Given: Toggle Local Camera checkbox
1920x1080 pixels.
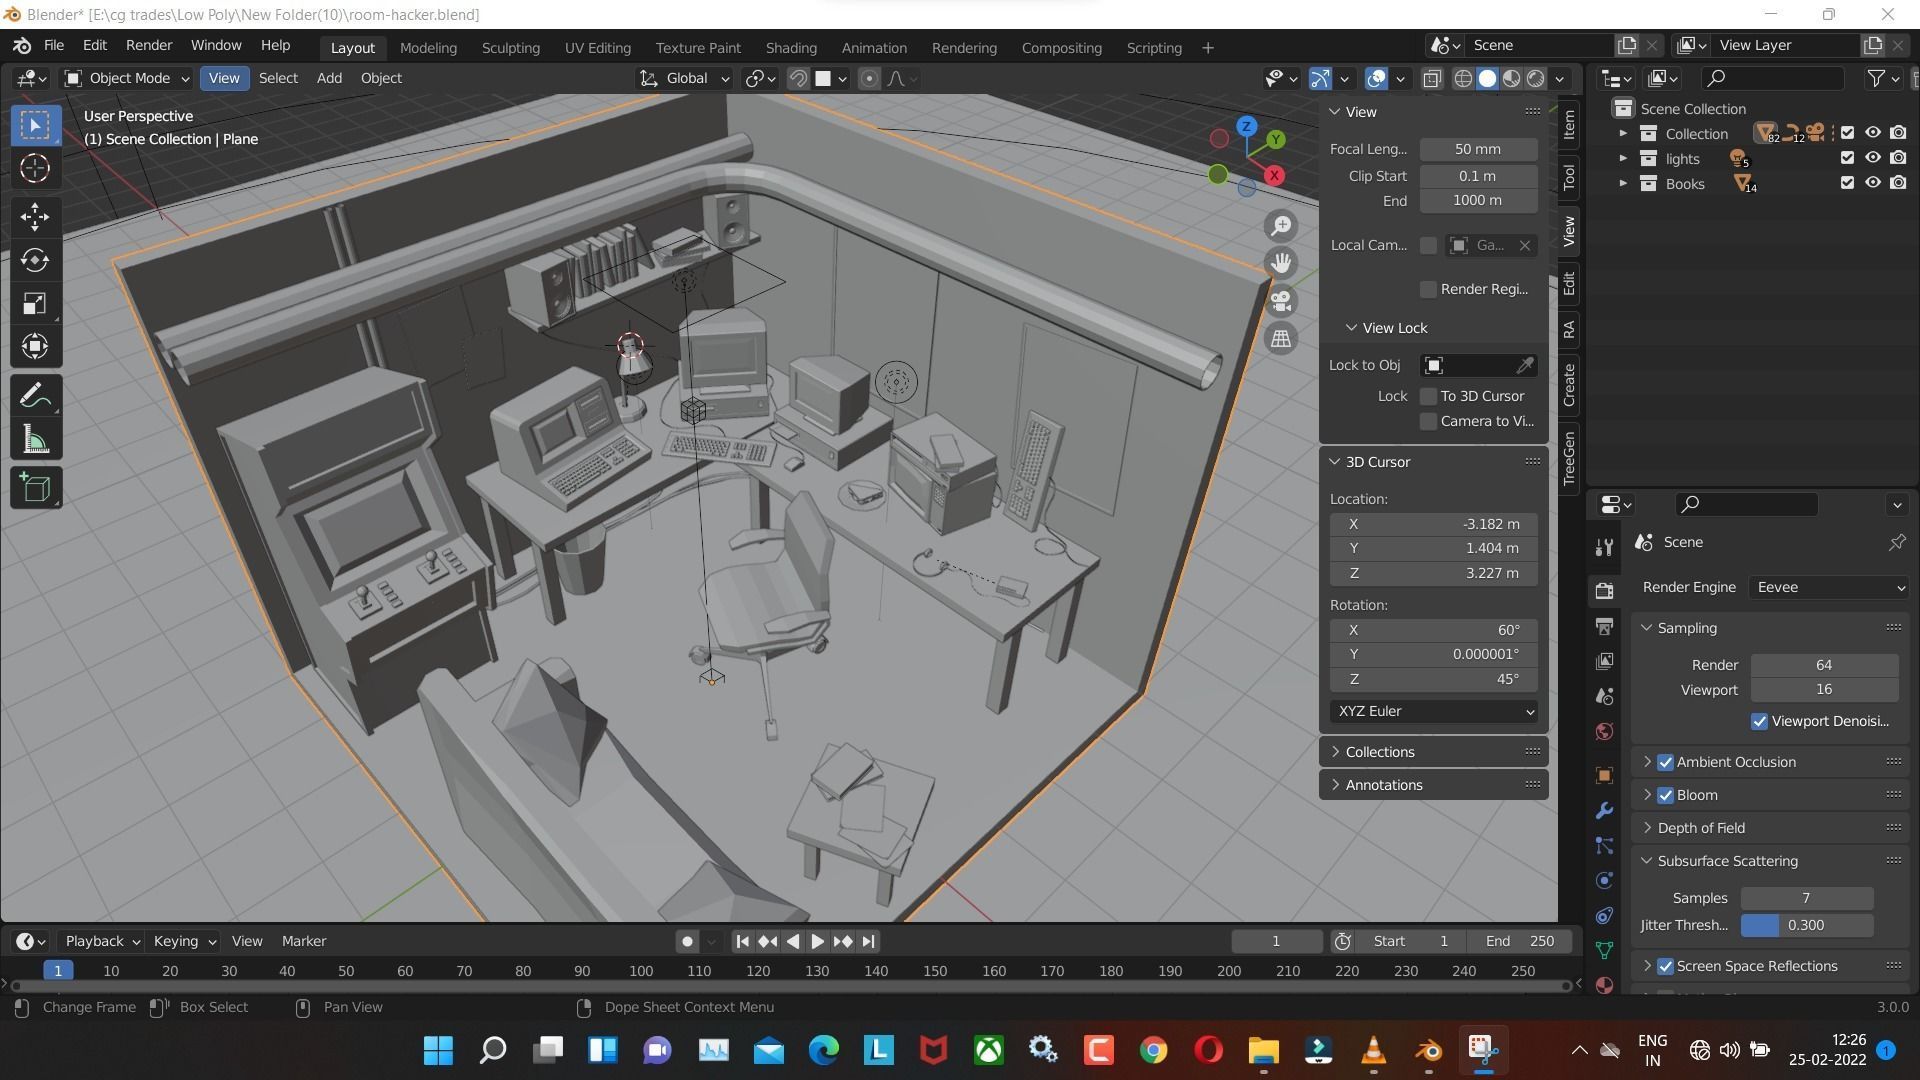Looking at the screenshot, I should click(1428, 245).
